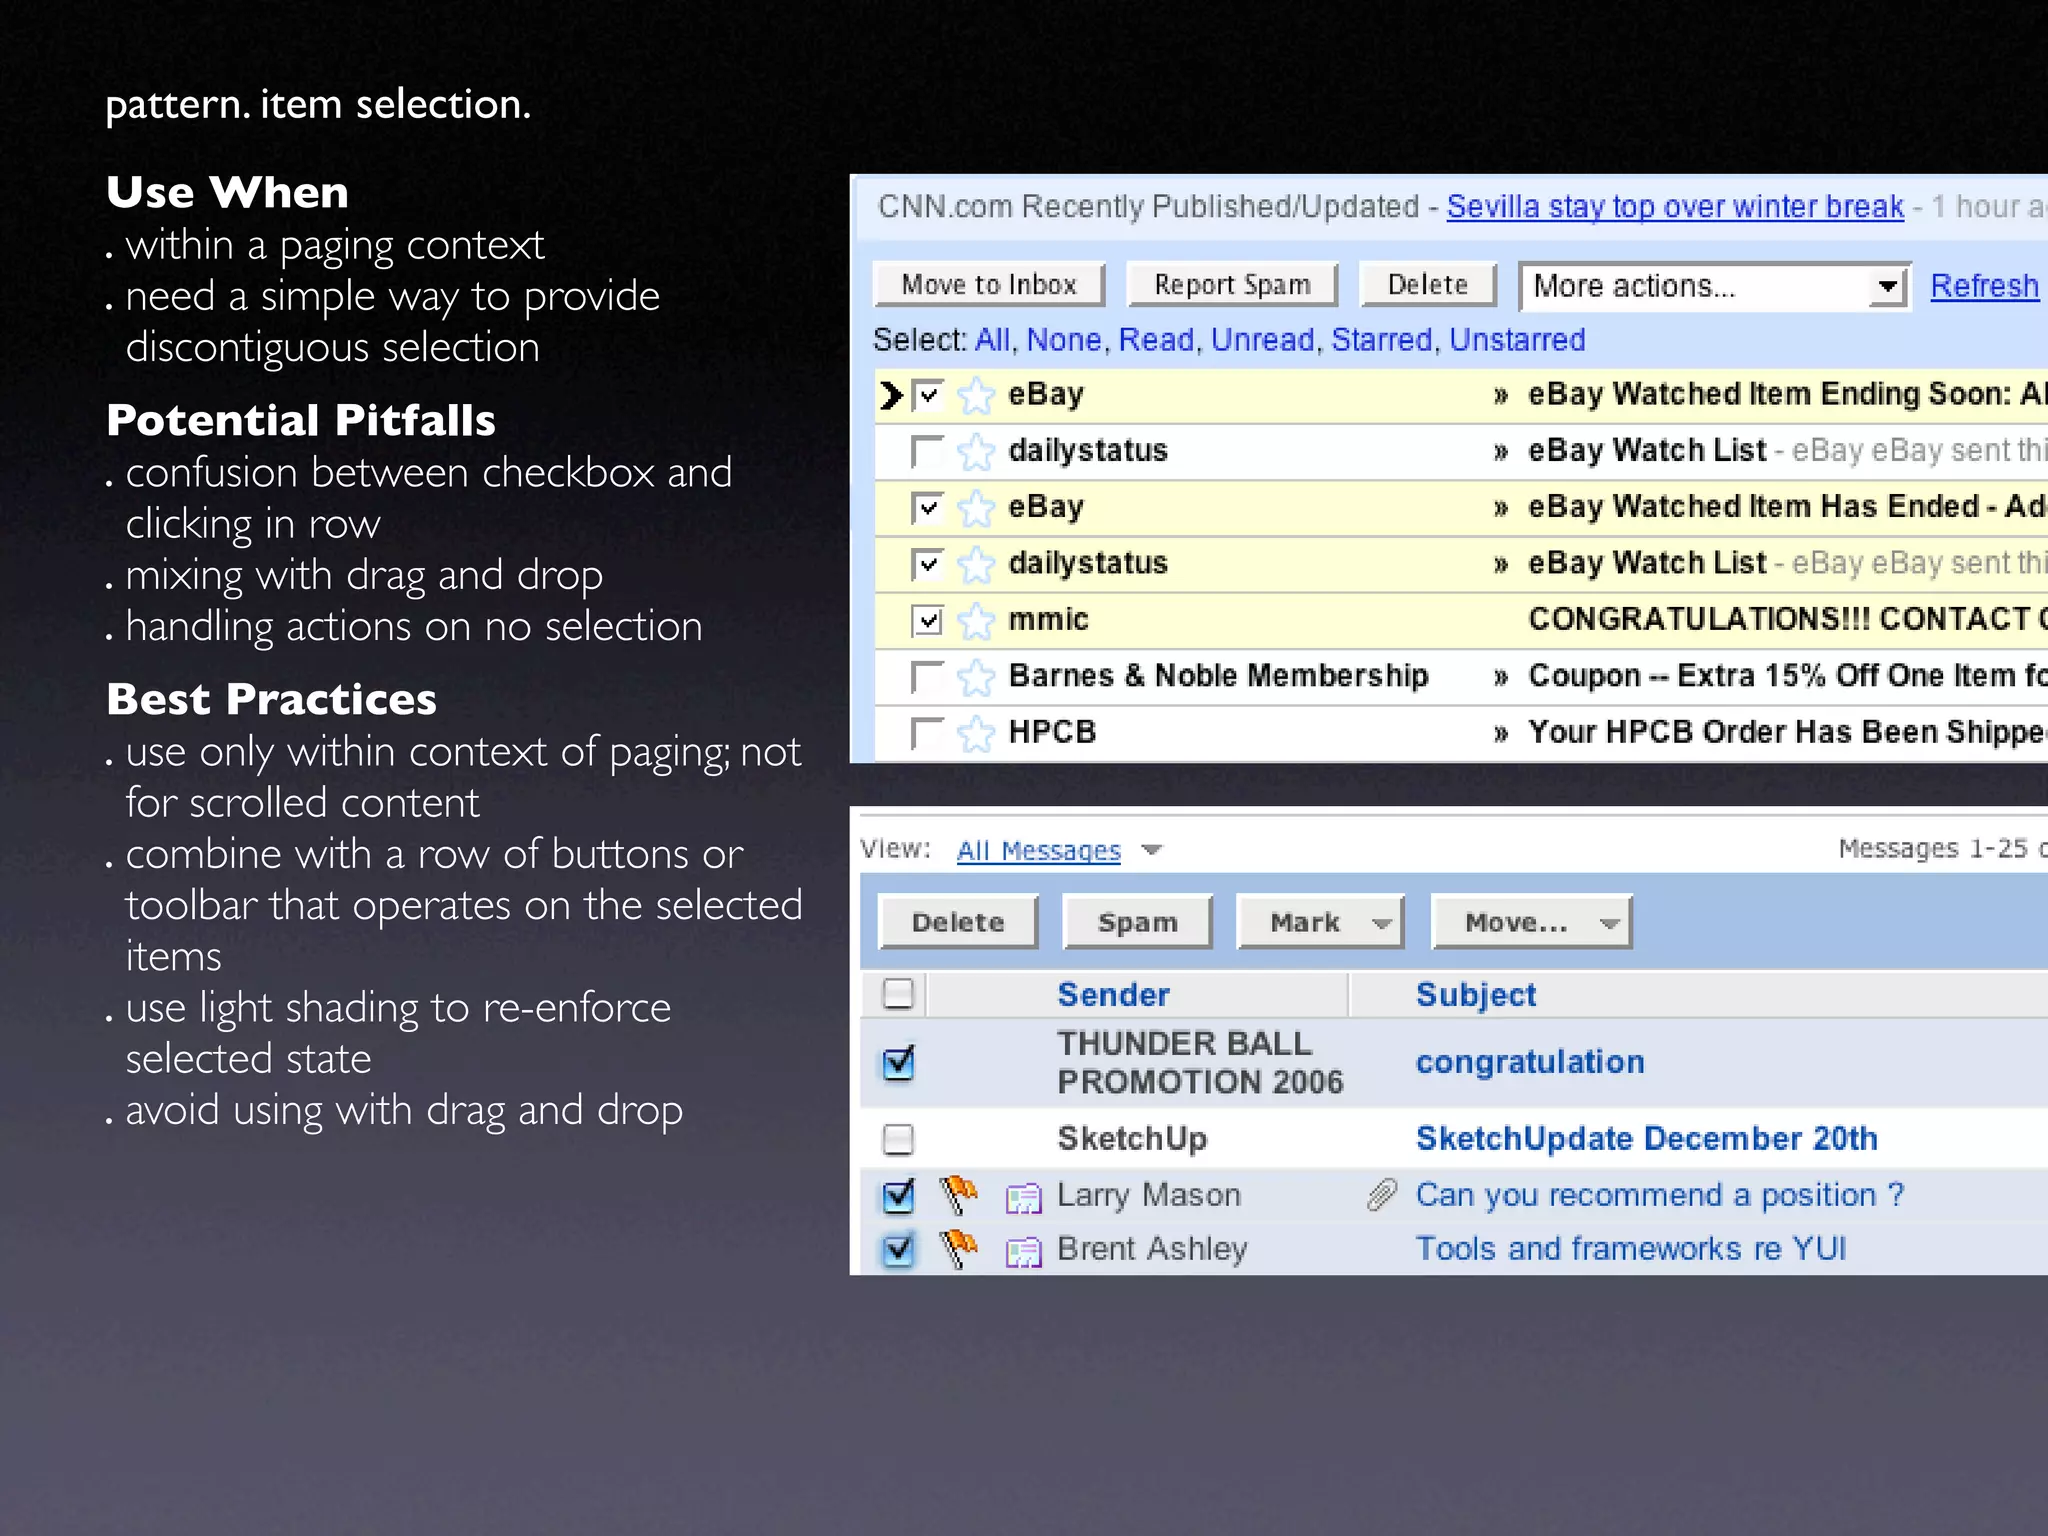
Task: Open the congratulation message subject
Action: point(1530,1062)
